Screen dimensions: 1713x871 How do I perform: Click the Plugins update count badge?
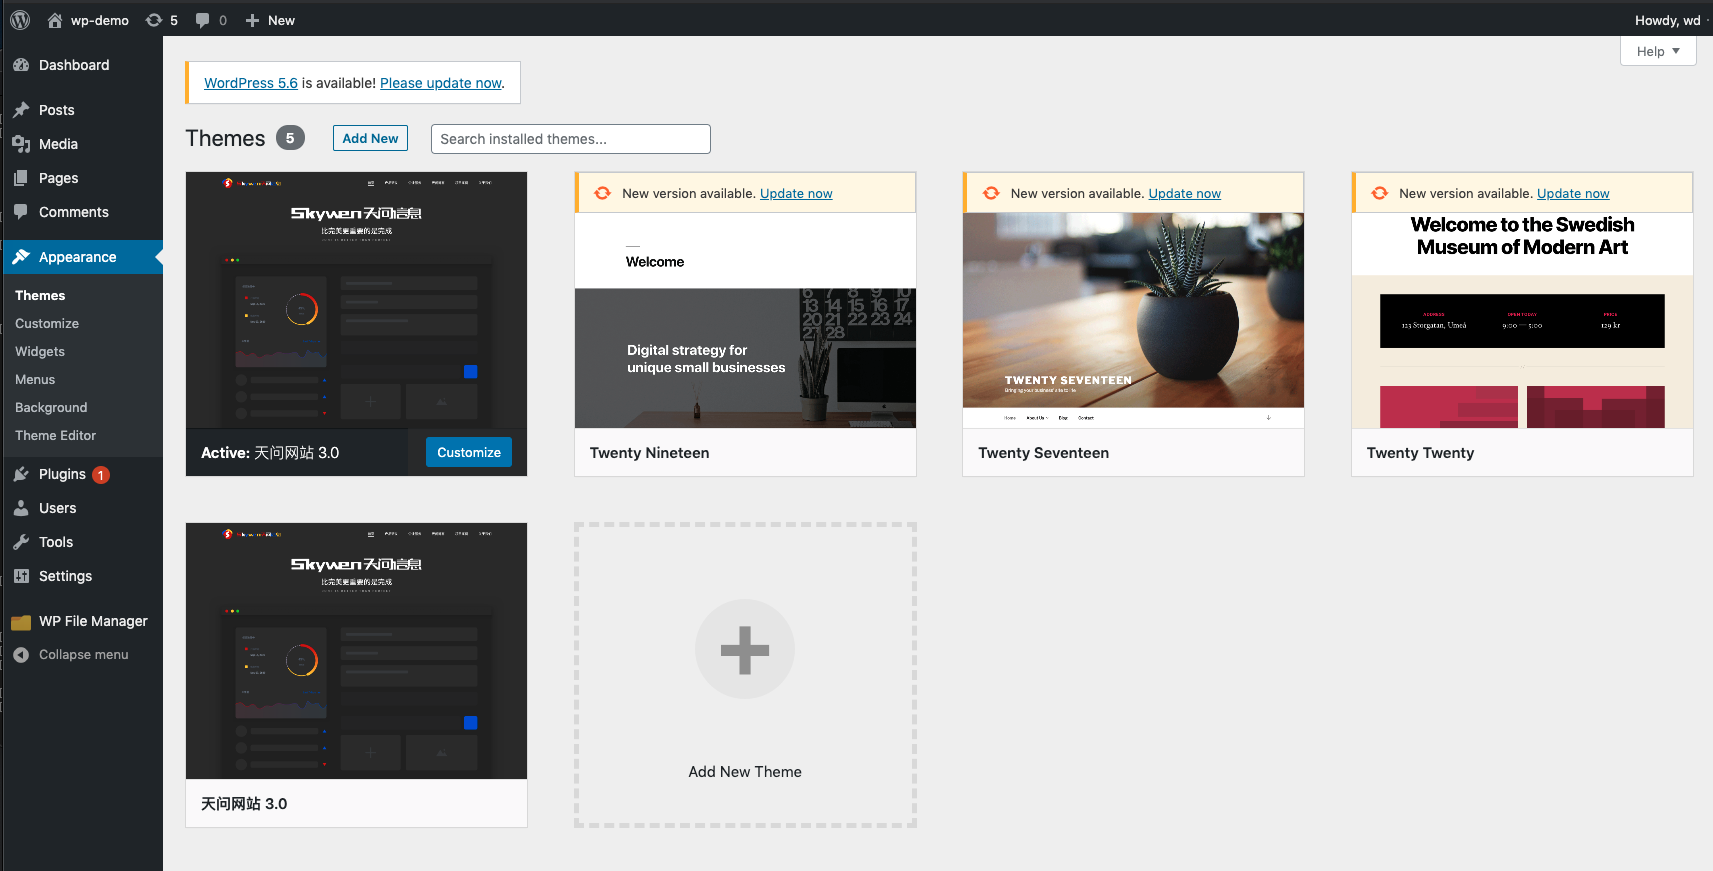point(101,475)
